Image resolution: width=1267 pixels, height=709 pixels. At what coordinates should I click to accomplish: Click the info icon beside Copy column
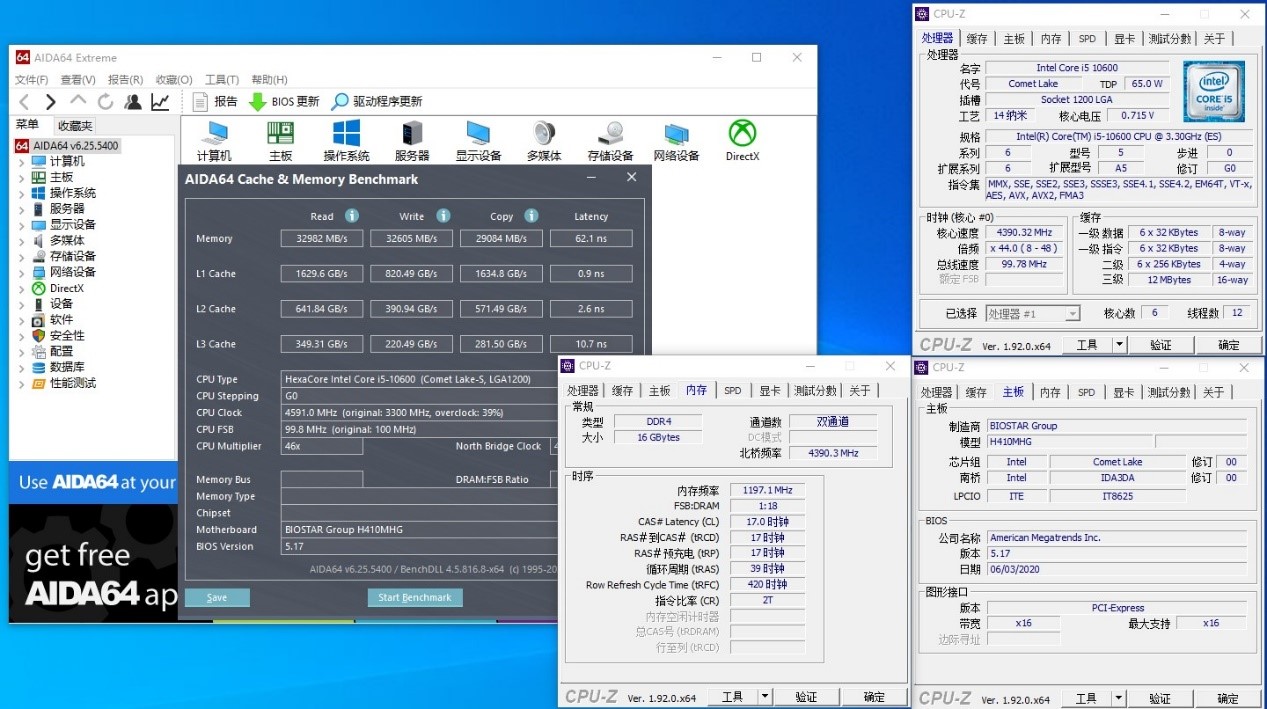[x=531, y=216]
